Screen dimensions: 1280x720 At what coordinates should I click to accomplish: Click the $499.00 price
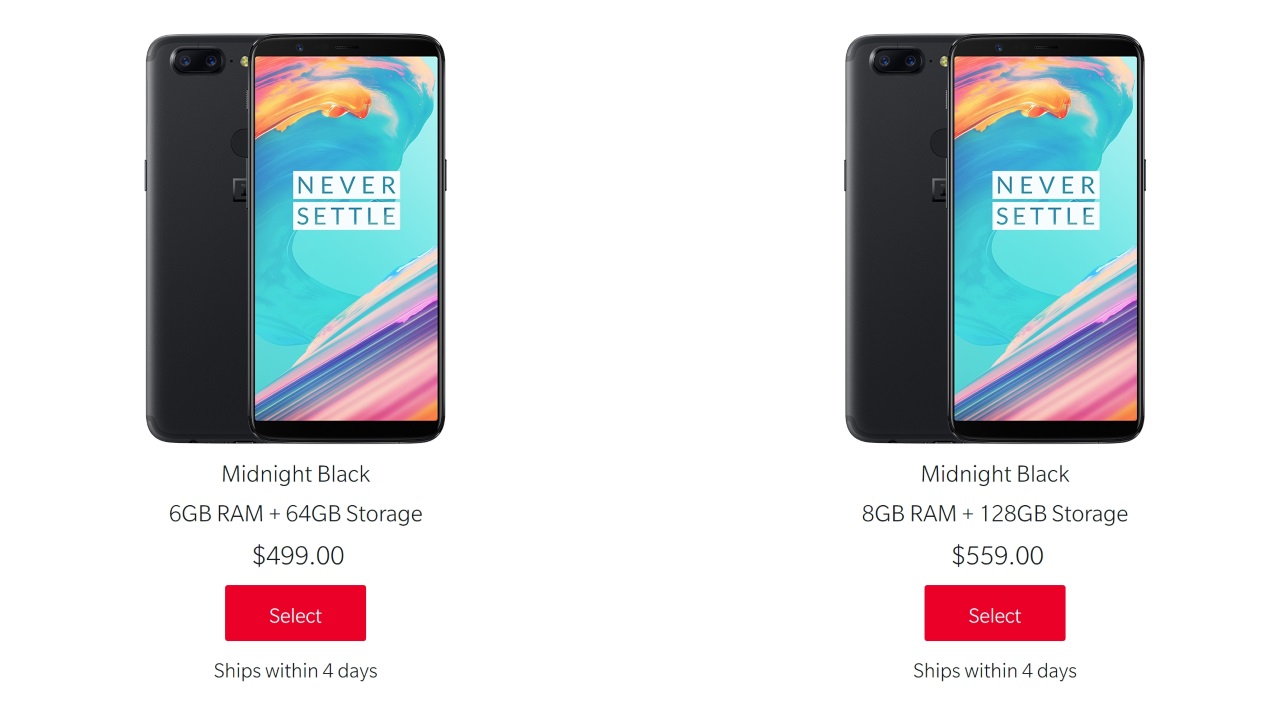click(x=298, y=556)
